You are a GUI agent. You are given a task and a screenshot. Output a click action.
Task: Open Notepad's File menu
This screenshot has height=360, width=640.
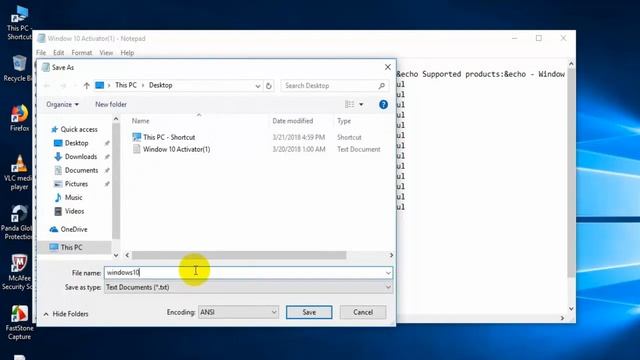(41, 53)
